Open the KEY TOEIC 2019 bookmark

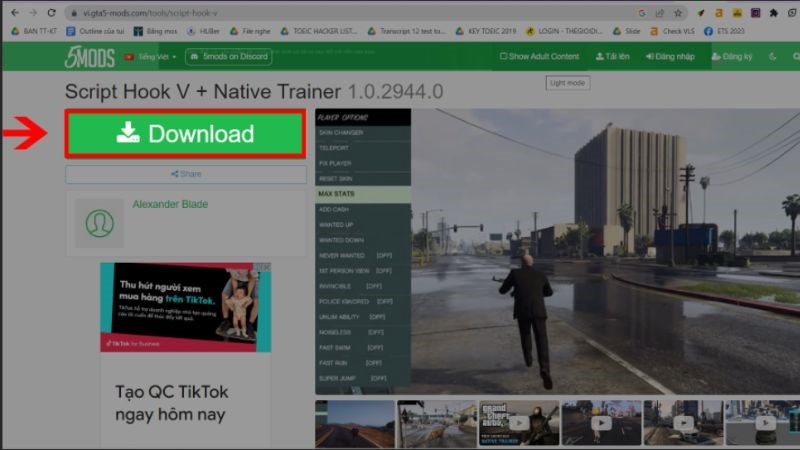(486, 31)
